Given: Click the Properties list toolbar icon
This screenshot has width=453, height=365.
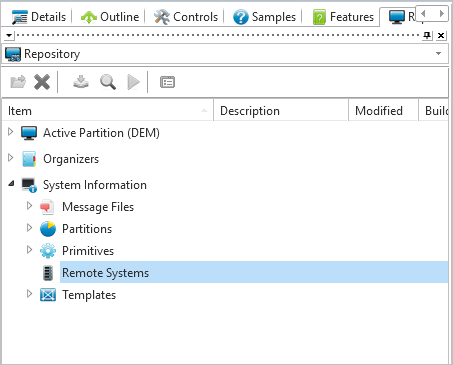Looking at the screenshot, I should 167,82.
